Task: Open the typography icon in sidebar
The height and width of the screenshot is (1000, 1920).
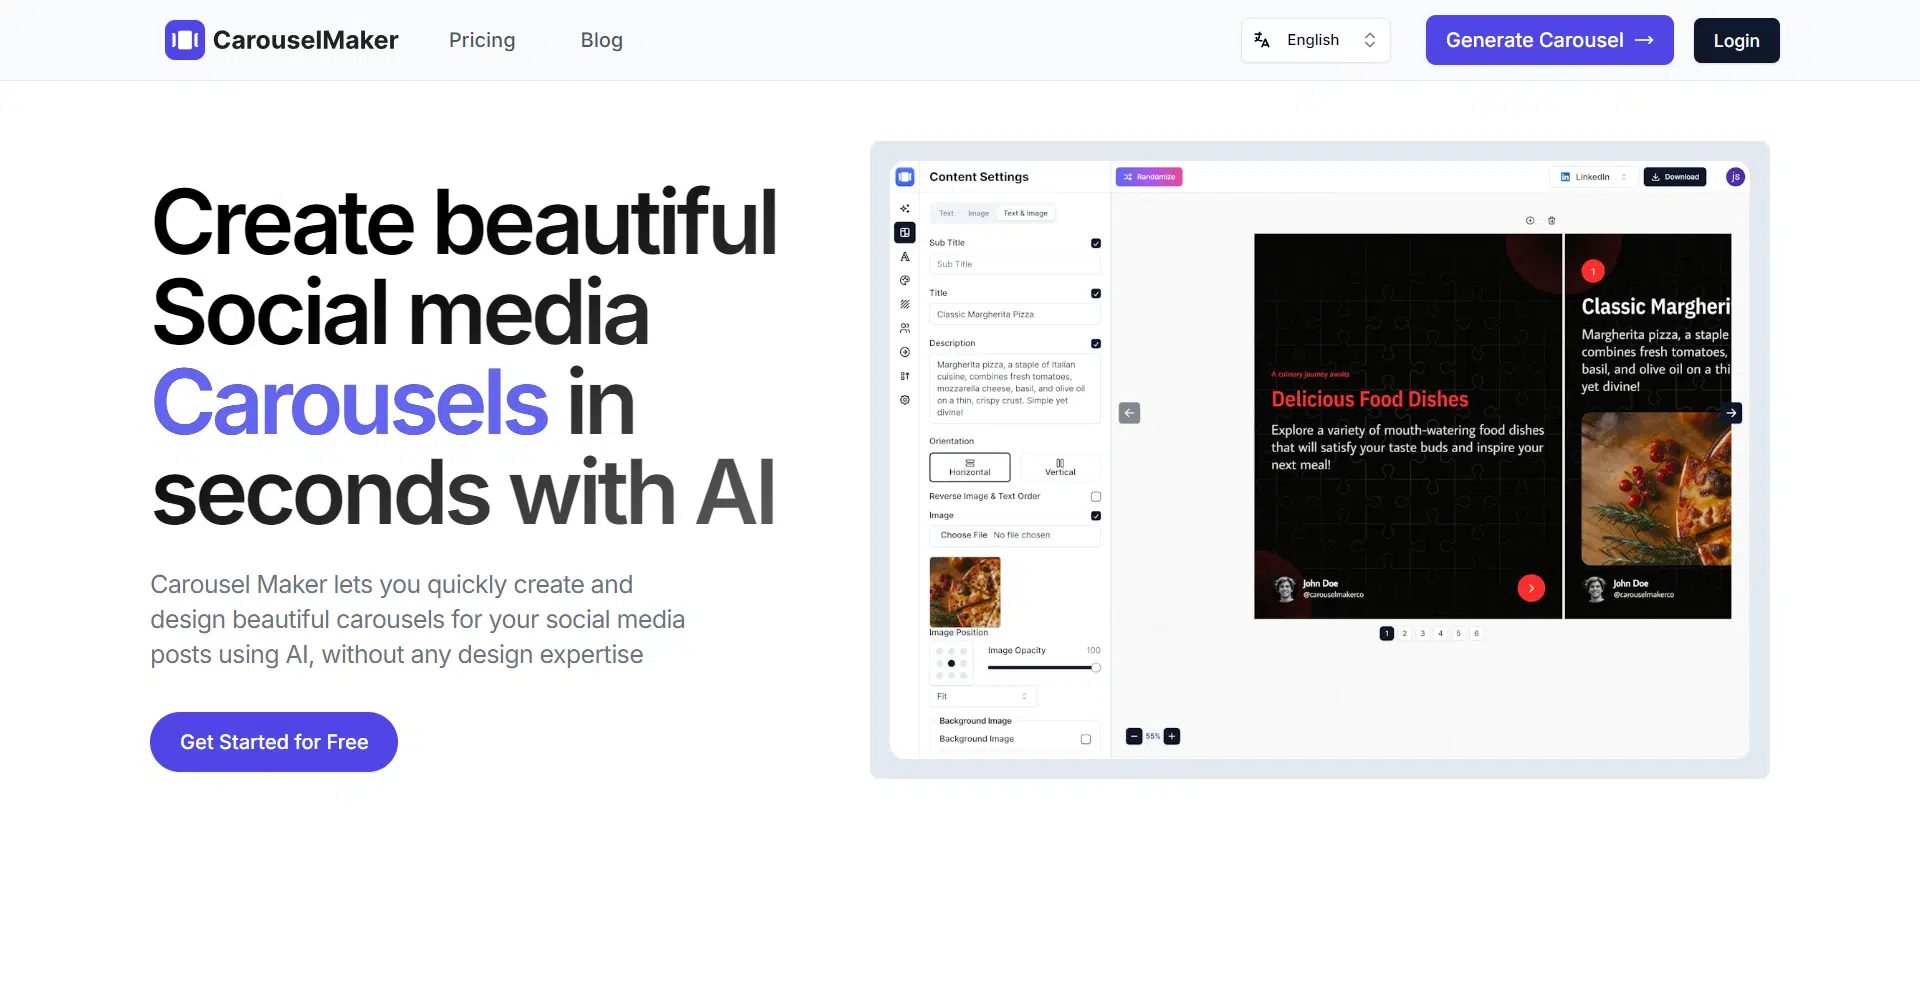Action: [905, 257]
